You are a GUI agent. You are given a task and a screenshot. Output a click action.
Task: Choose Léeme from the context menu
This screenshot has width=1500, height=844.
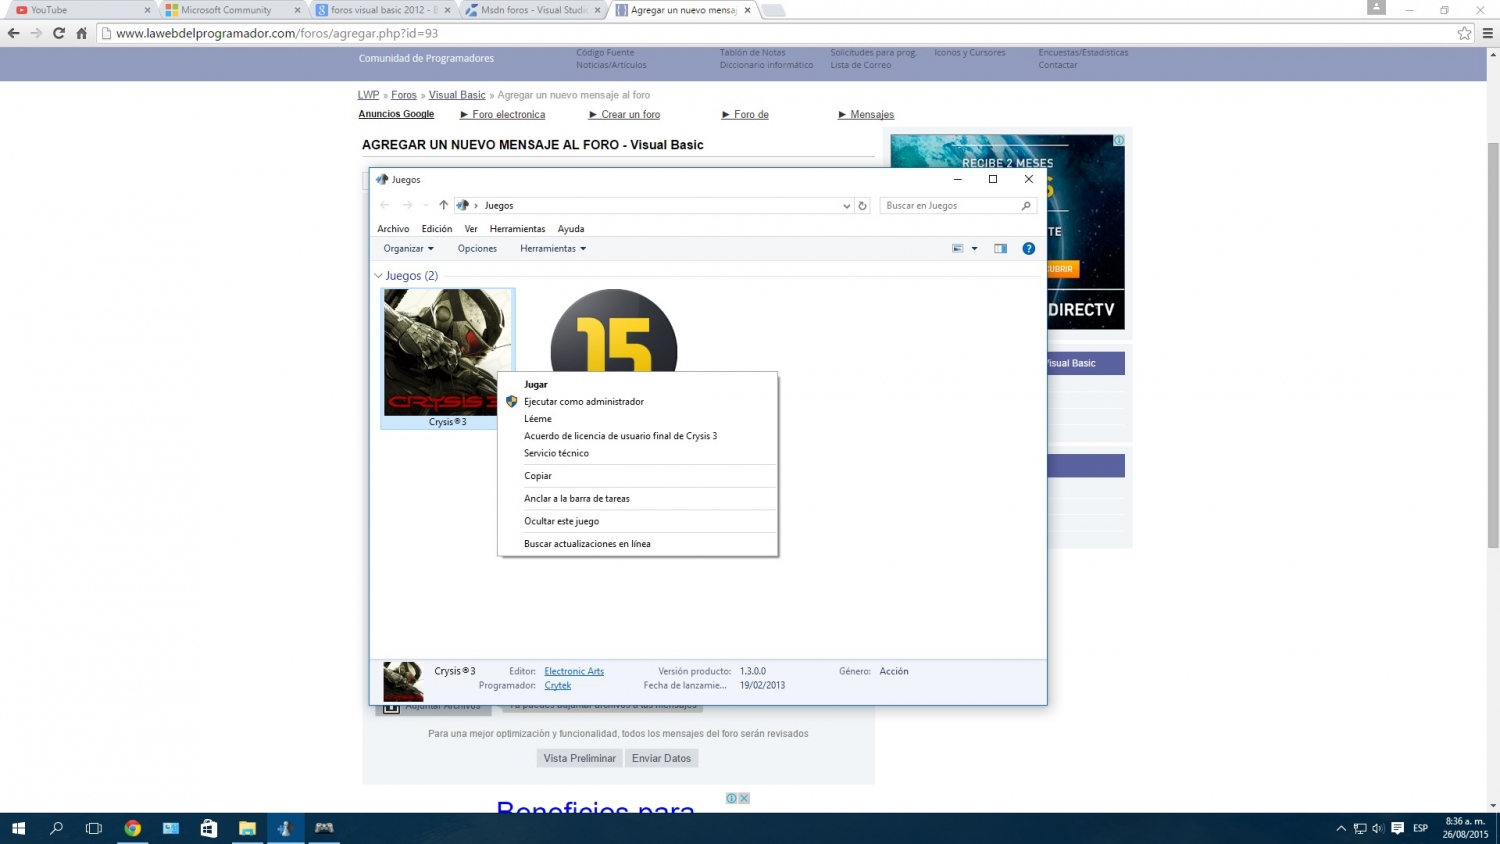pos(638,419)
